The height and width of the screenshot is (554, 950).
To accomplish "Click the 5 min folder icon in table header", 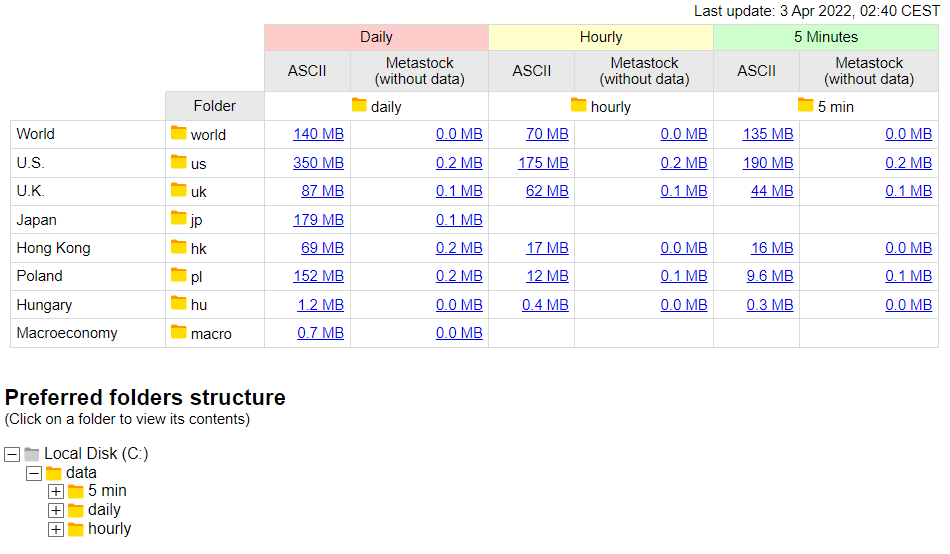I will coord(806,105).
